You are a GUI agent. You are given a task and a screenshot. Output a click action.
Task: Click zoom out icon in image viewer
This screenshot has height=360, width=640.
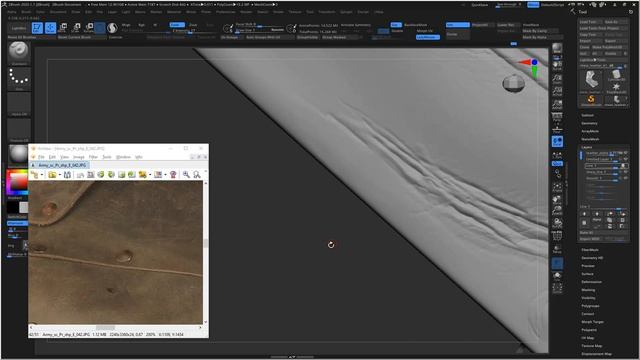[x=197, y=175]
